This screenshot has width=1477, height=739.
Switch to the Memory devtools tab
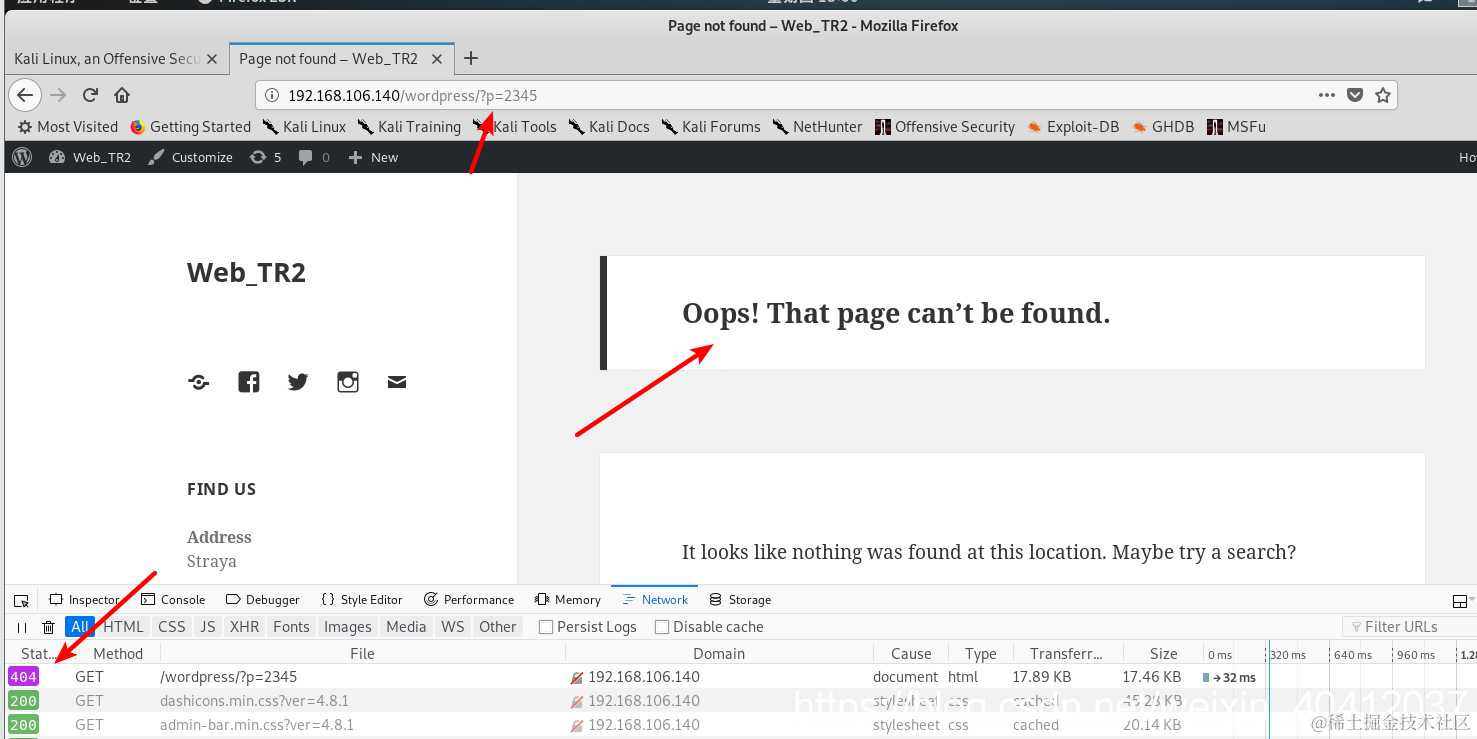[x=568, y=600]
